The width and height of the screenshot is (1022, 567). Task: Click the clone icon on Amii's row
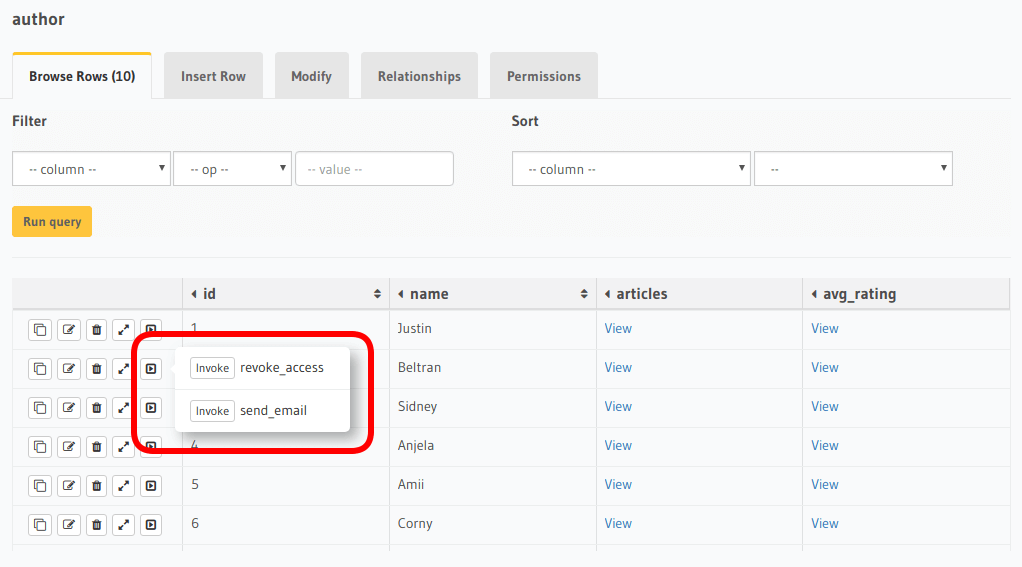point(39,485)
